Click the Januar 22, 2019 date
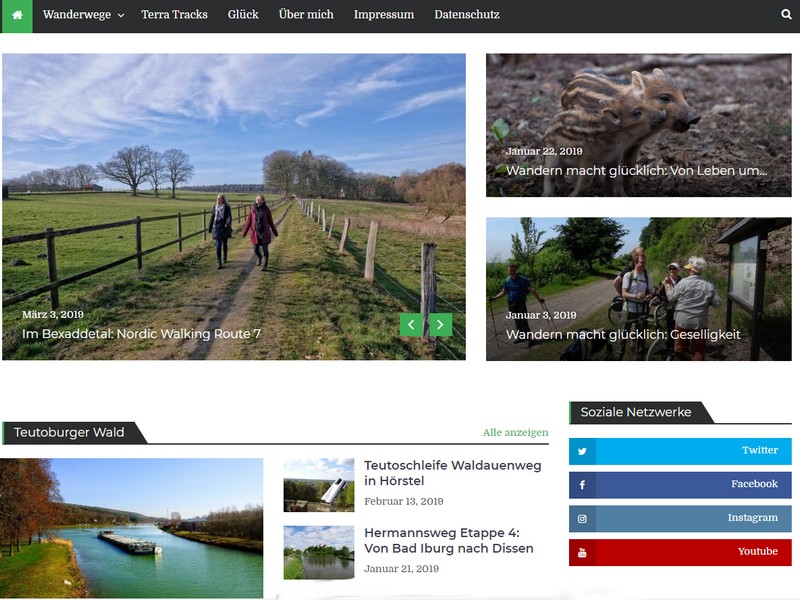Screen dimensions: 800x600 click(x=544, y=151)
